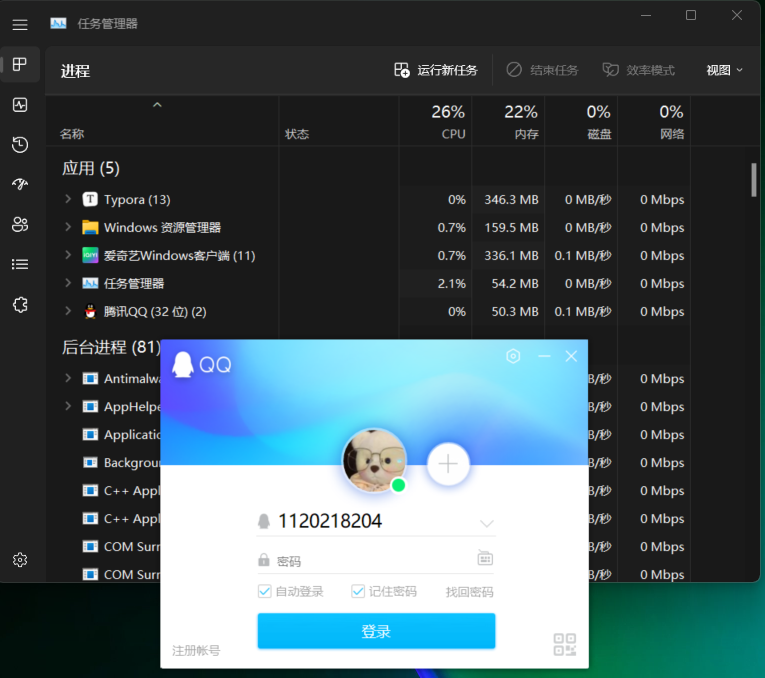Open Task Manager settings gear

tap(20, 559)
